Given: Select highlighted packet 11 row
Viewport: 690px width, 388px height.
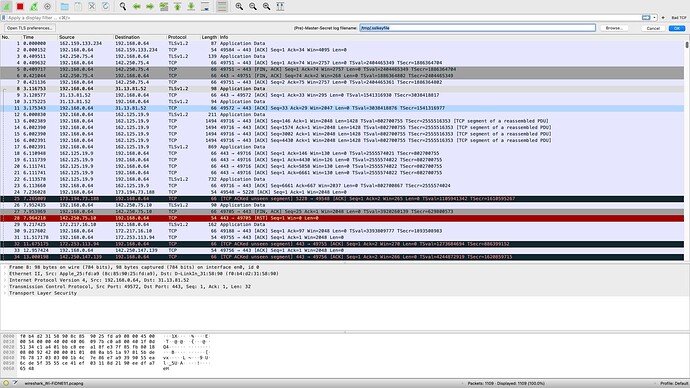Looking at the screenshot, I should [x=342, y=108].
